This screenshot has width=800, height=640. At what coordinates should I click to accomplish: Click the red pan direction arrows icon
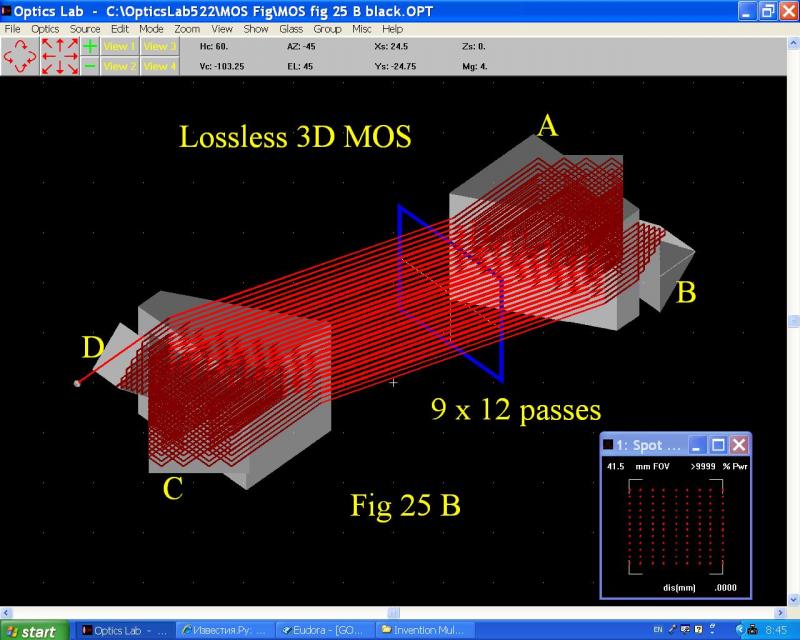[x=60, y=56]
